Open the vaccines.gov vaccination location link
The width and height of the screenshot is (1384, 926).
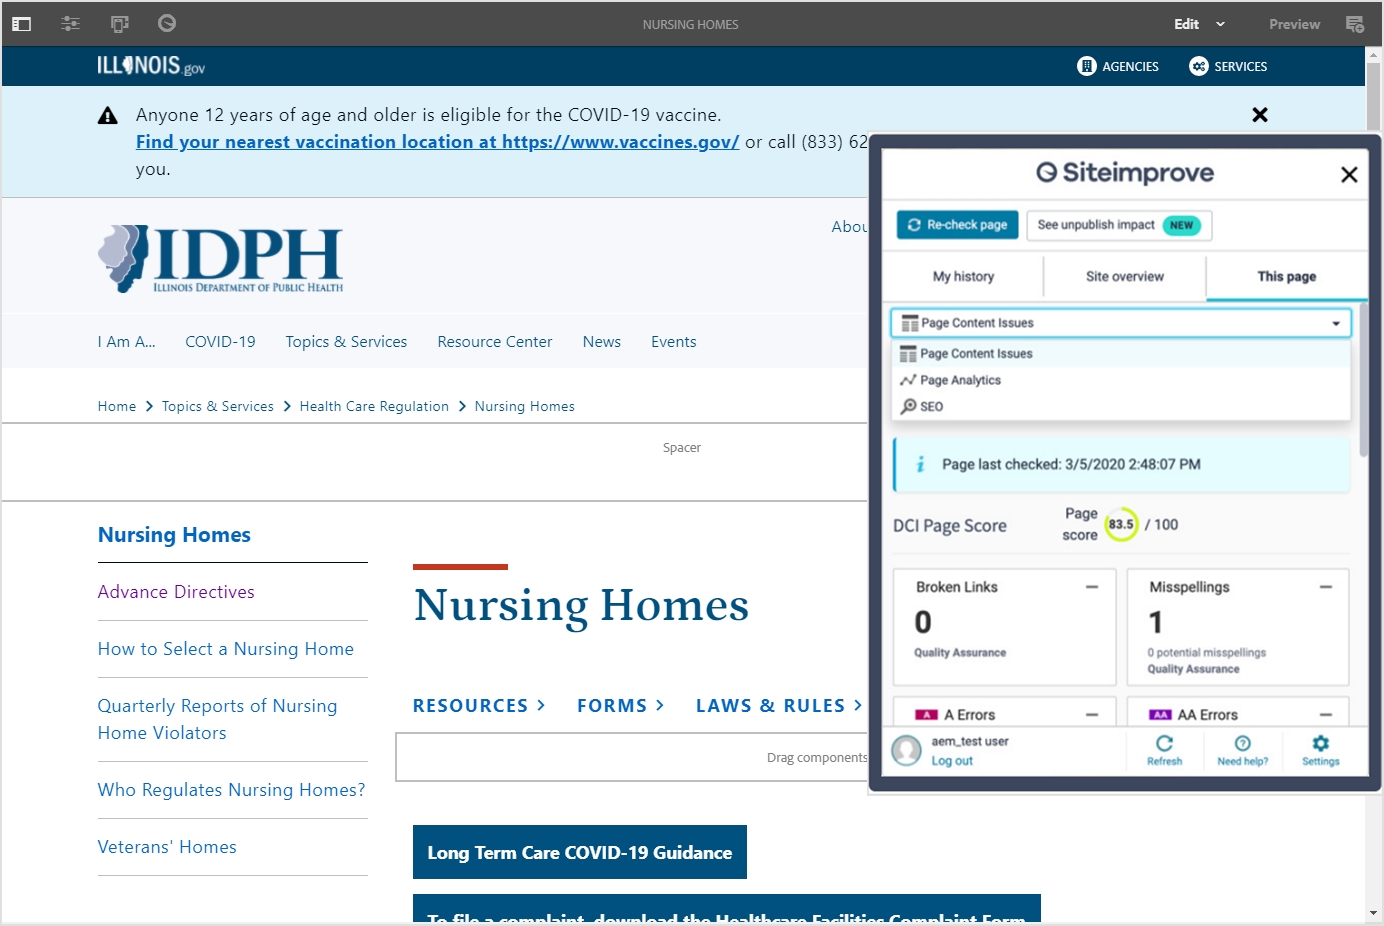pos(438,142)
